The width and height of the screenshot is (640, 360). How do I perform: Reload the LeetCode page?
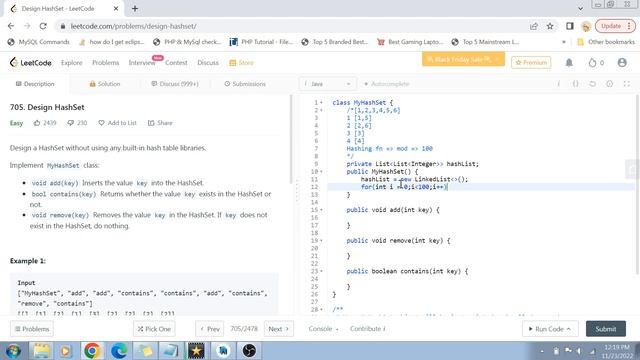coord(43,26)
